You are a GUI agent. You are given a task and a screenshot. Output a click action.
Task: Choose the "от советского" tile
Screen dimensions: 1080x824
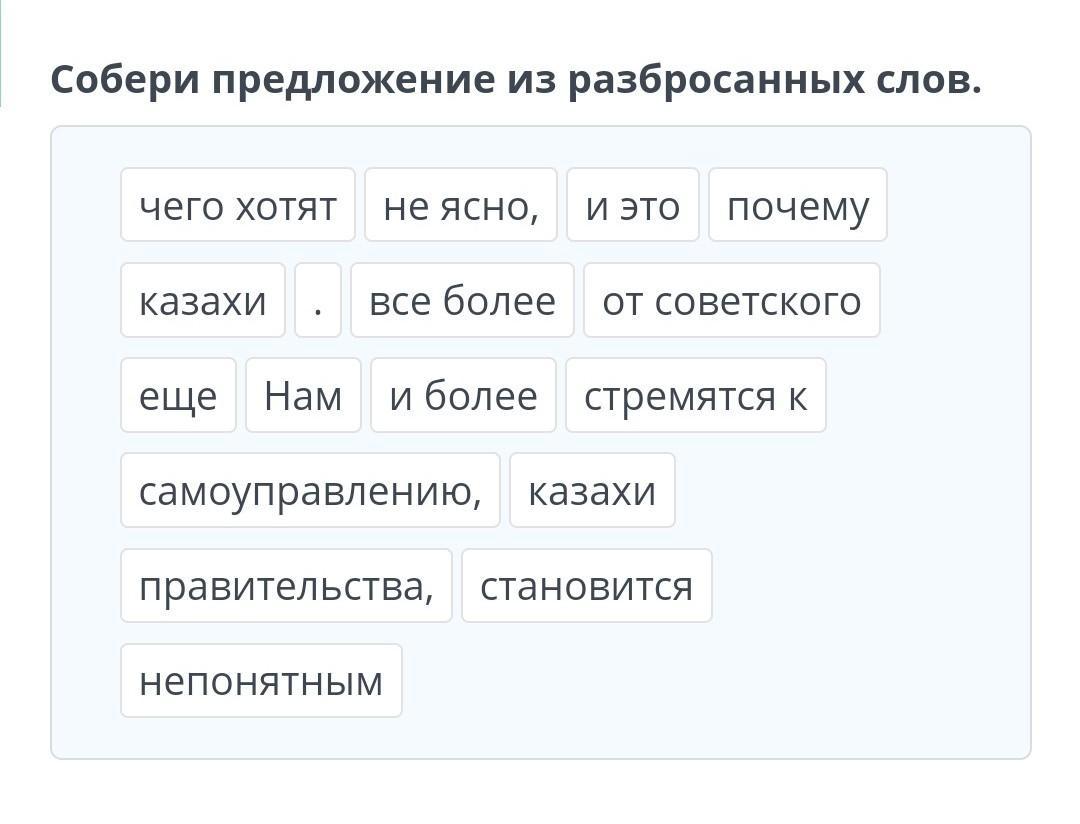click(x=731, y=300)
